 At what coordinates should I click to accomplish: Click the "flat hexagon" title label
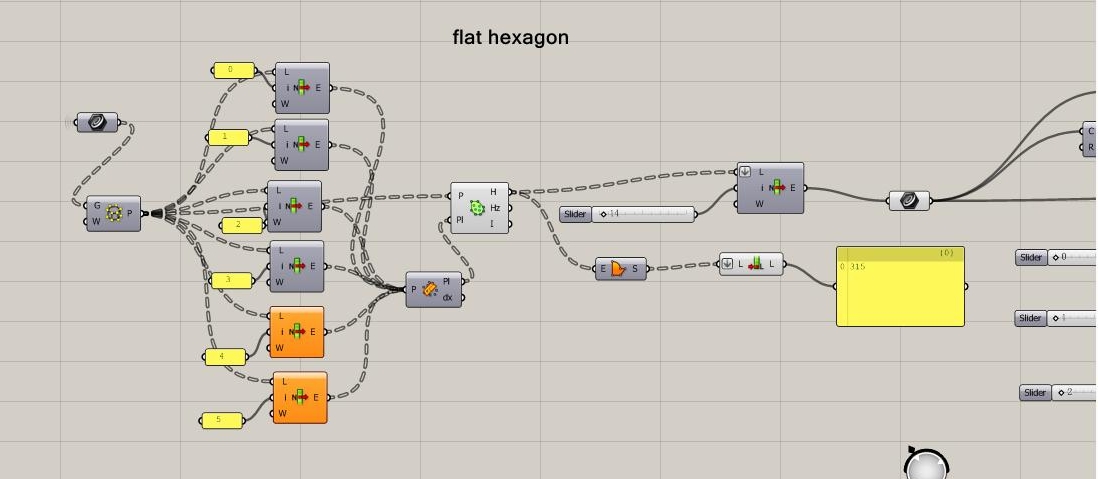point(510,38)
